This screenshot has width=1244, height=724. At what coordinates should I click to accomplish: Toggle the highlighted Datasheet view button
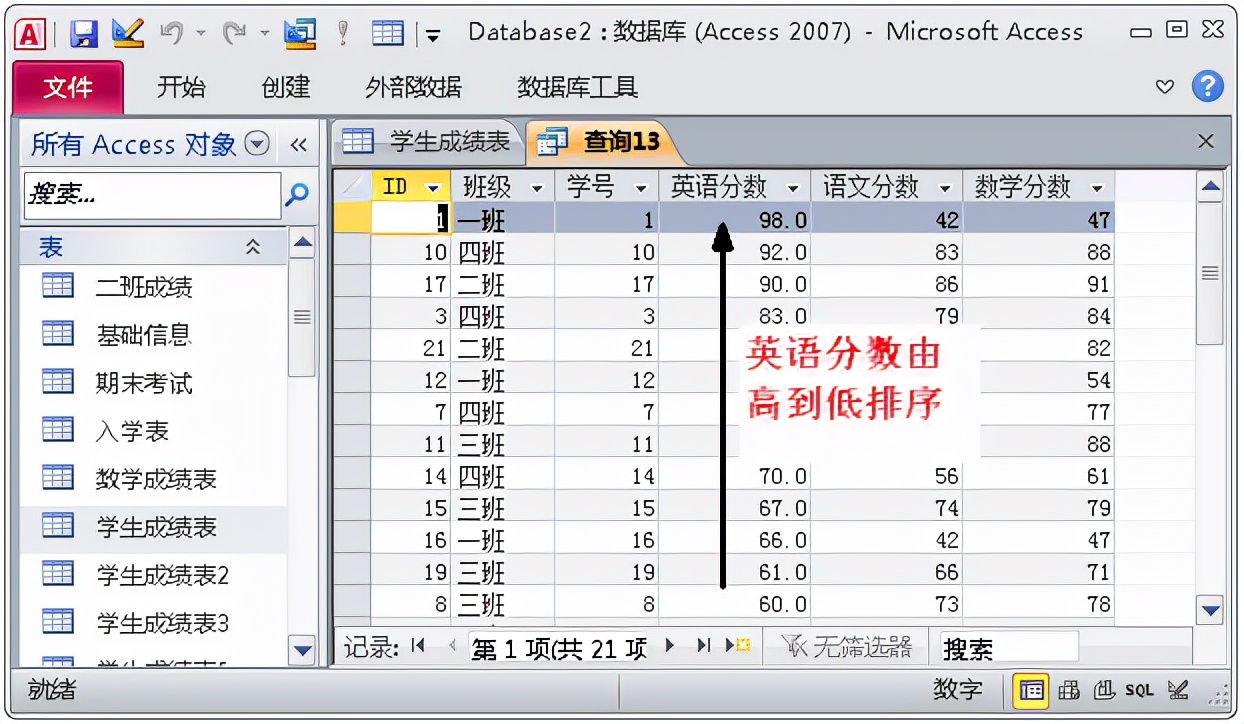1031,690
